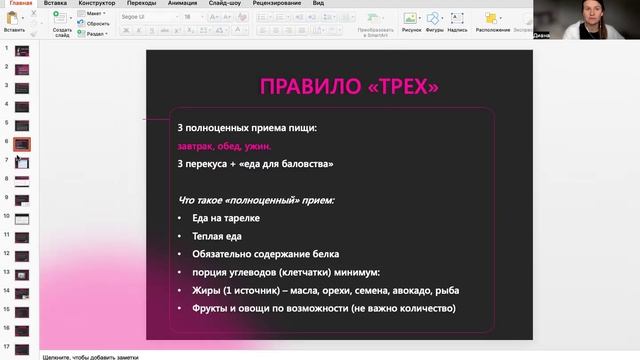Click the line 3 перекуса + «еда для баловства»
Image resolution: width=640 pixels, height=360 pixels.
point(255,164)
